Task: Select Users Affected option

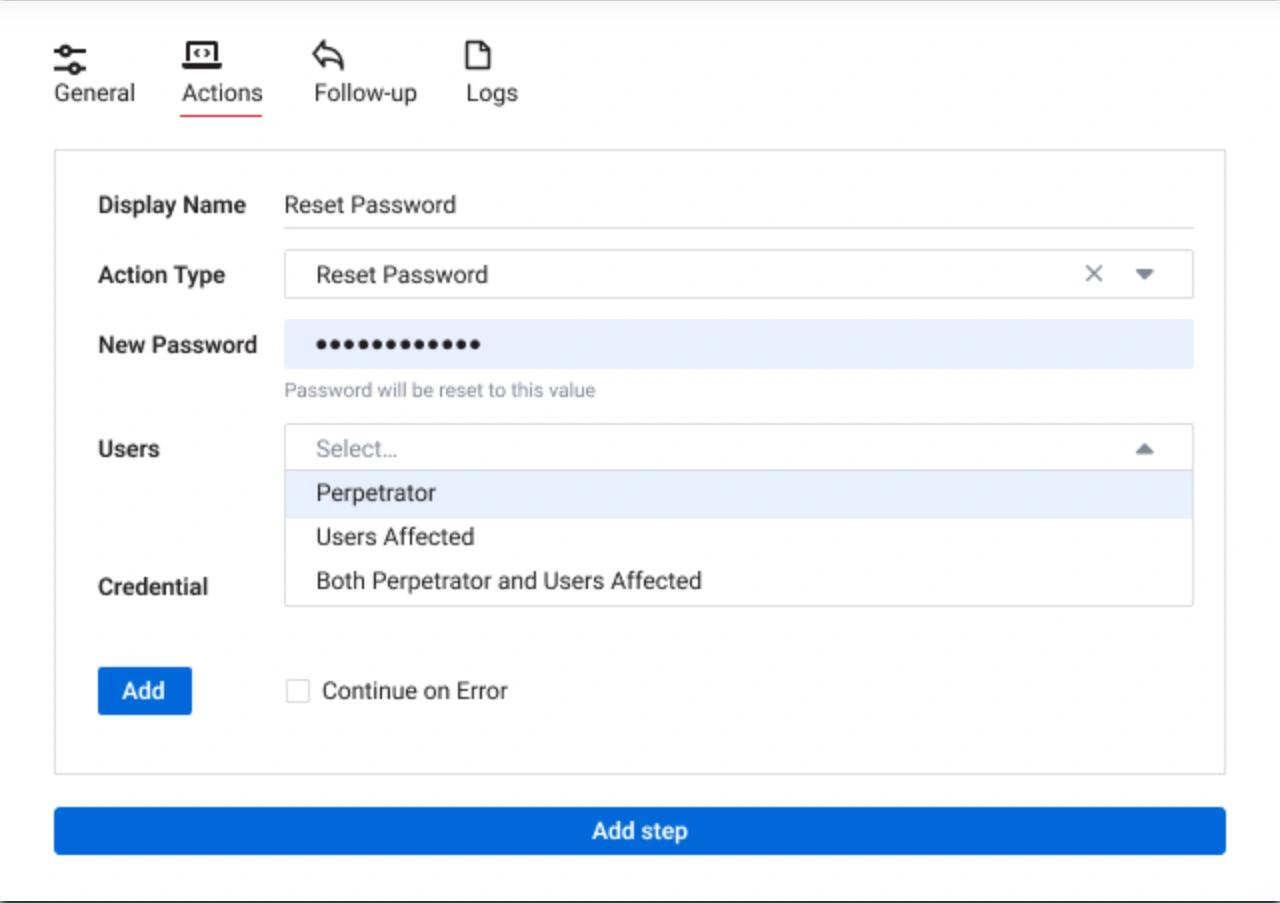Action: pyautogui.click(x=393, y=537)
